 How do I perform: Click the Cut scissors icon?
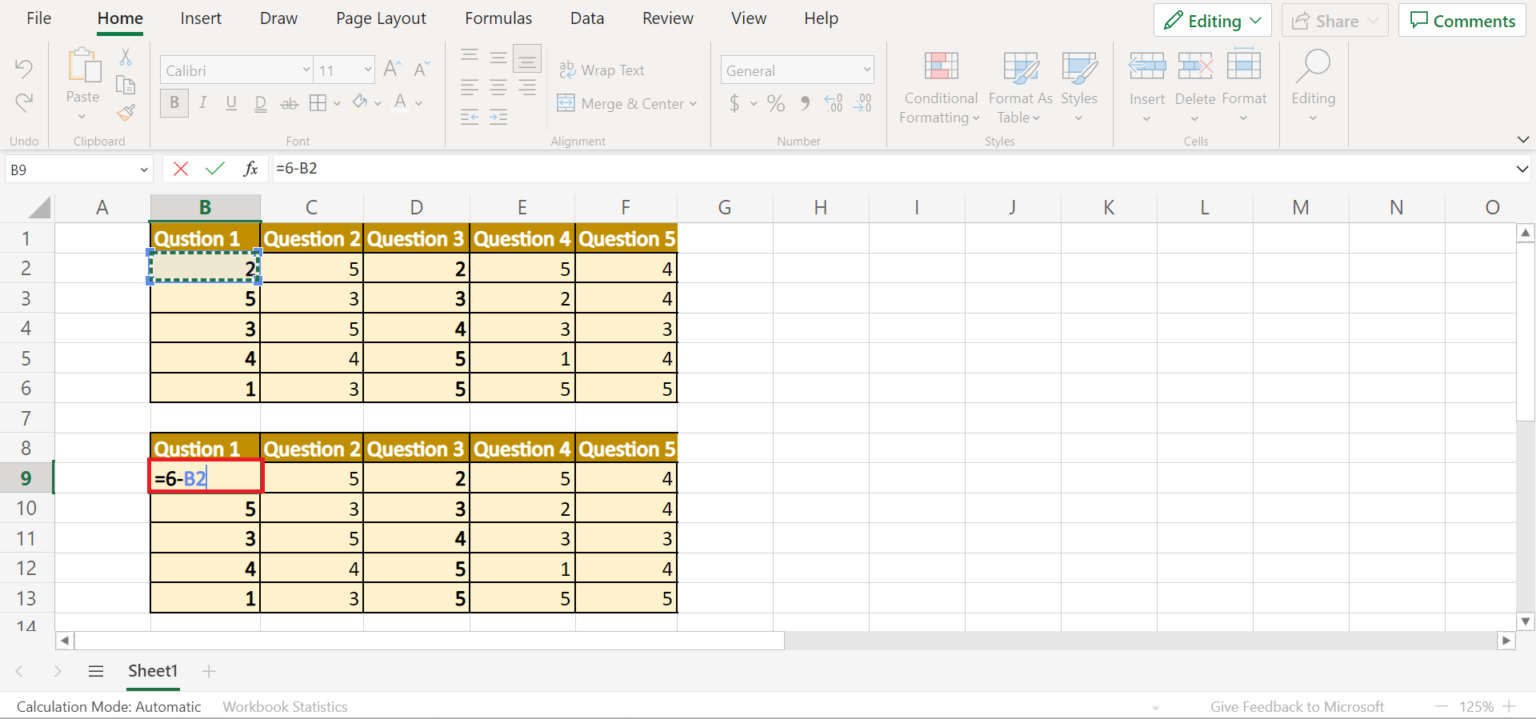coord(125,58)
